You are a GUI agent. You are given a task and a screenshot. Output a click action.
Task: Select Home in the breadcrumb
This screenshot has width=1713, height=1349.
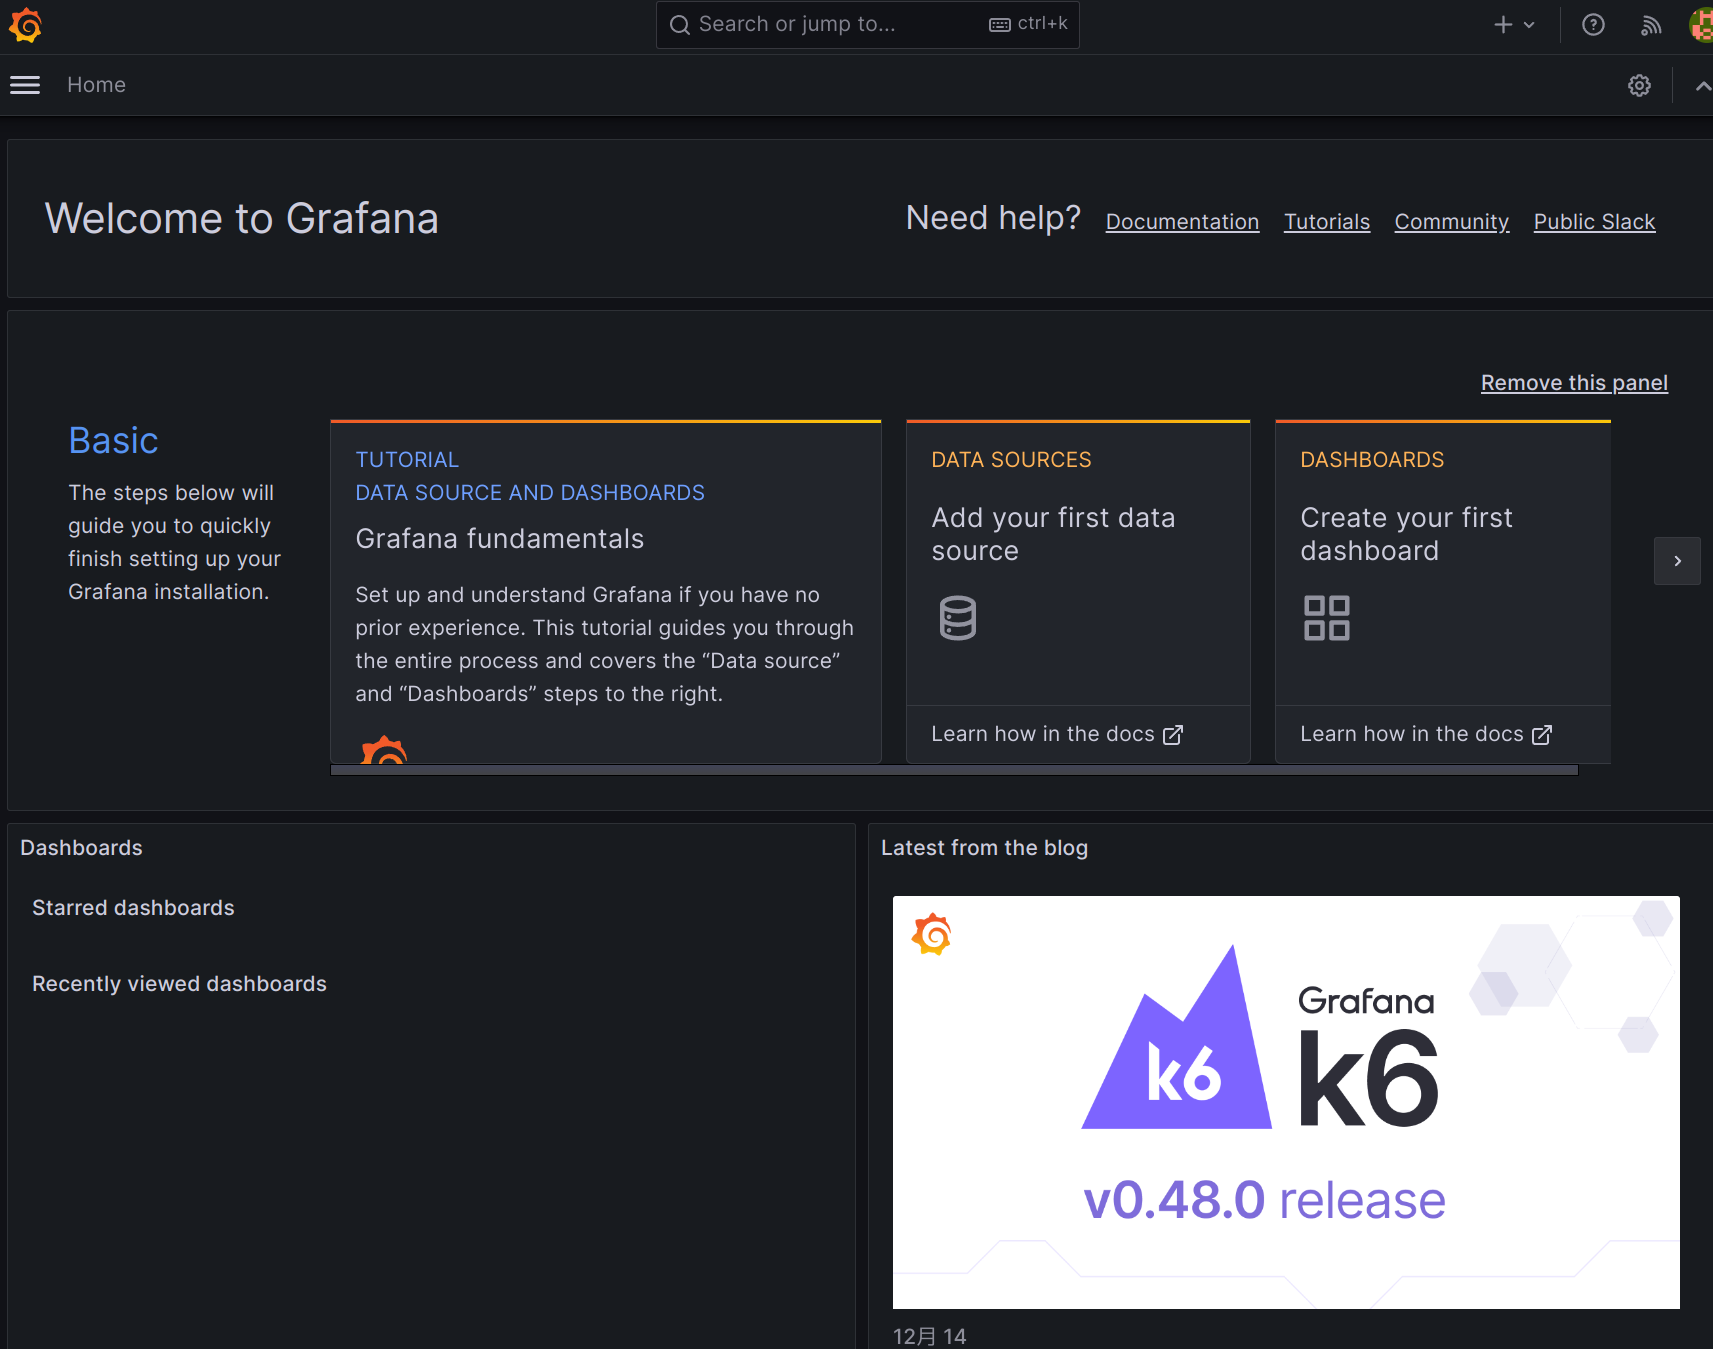click(96, 85)
